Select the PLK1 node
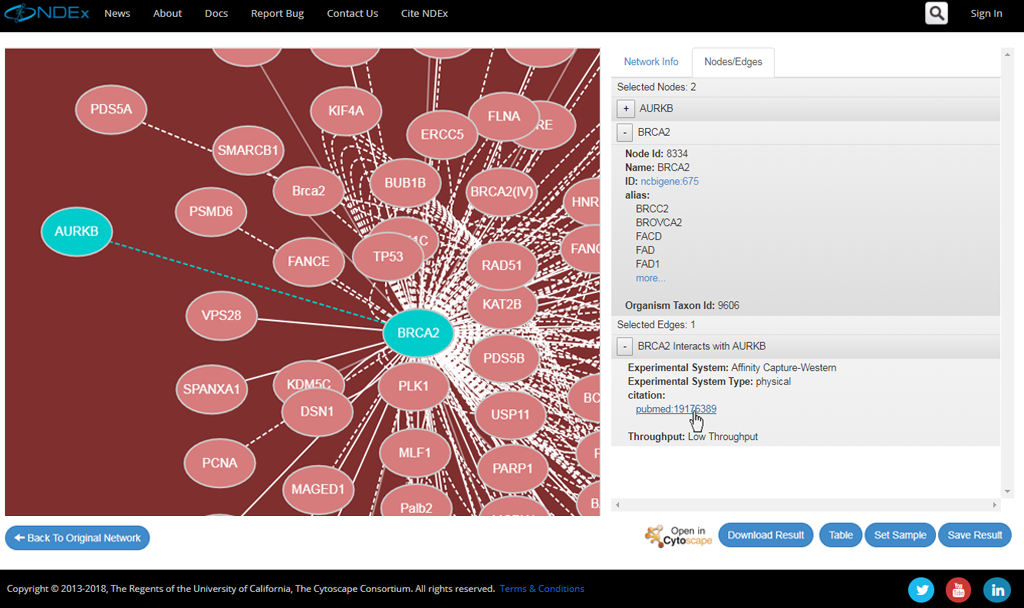1024x608 pixels. pyautogui.click(x=413, y=386)
